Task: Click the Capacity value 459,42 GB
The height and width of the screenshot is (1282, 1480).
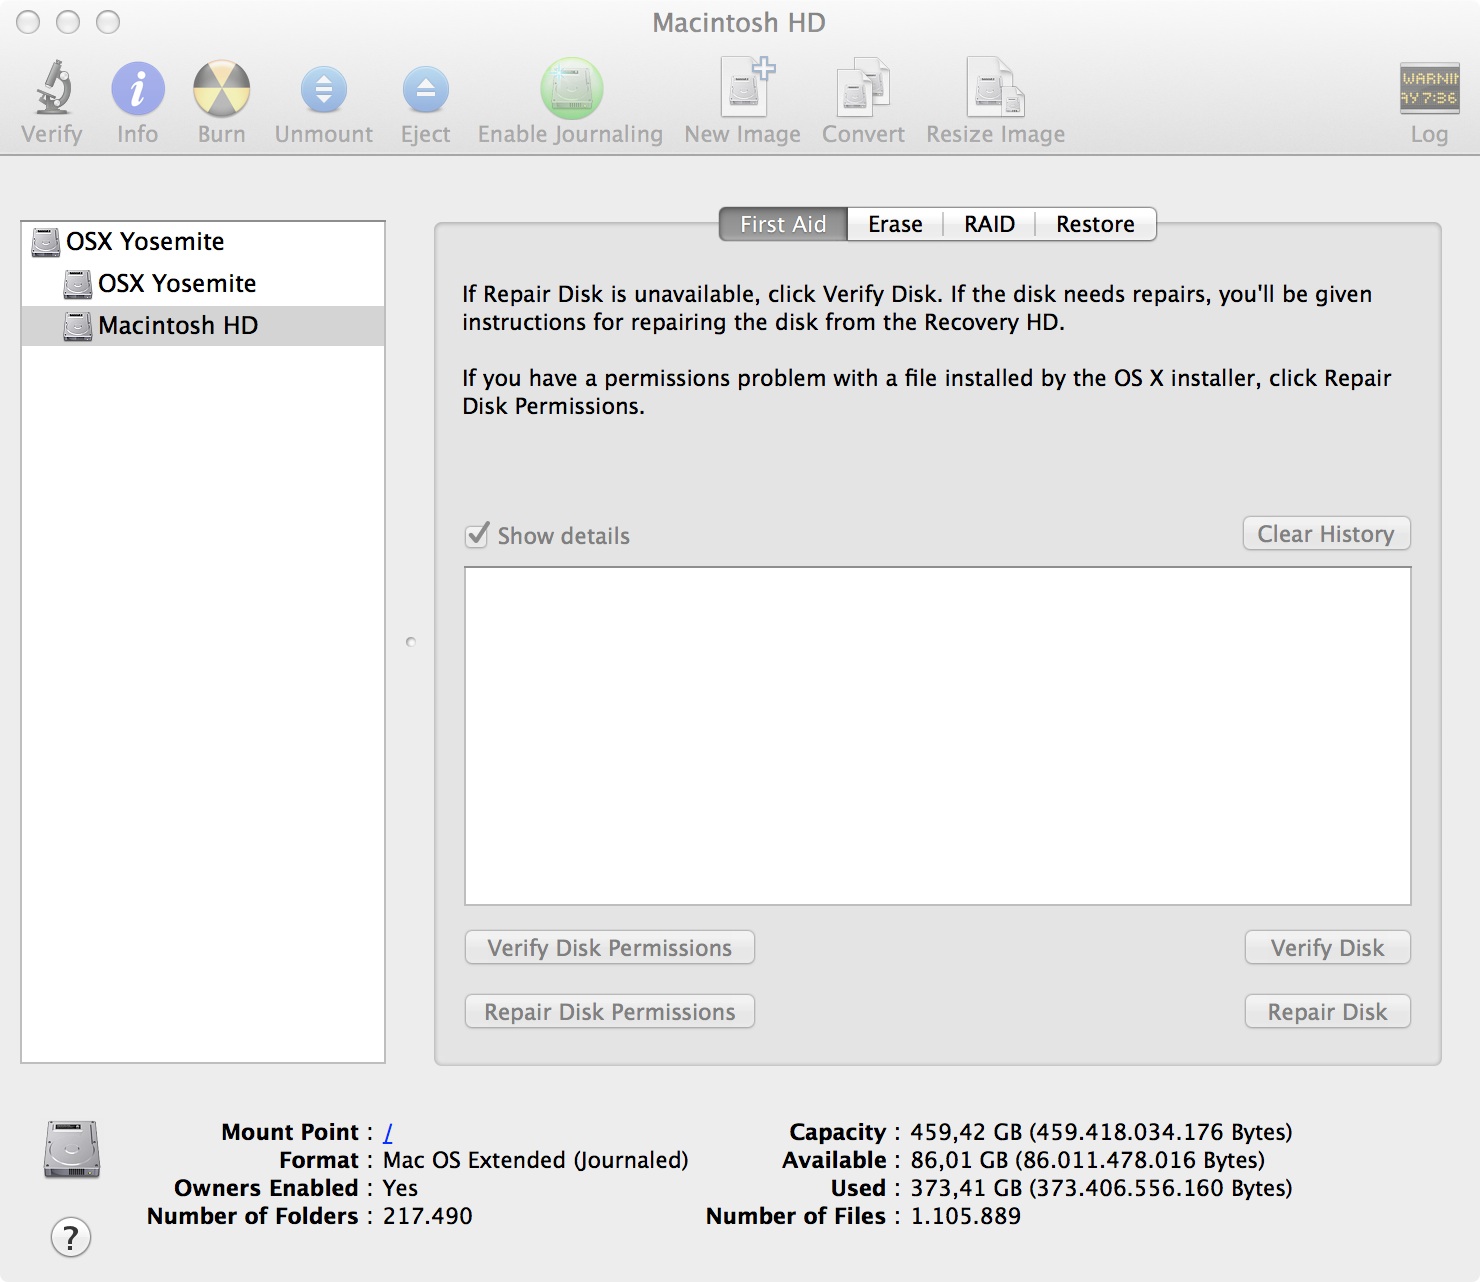Action: (1101, 1132)
